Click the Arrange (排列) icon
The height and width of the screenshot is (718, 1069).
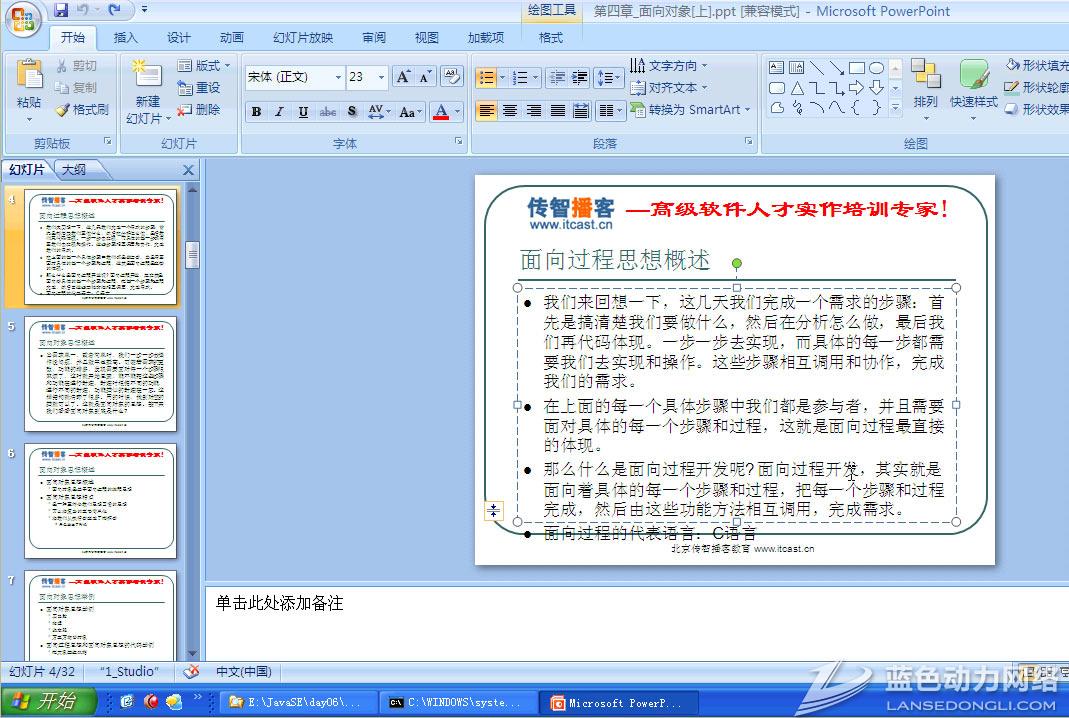click(x=925, y=76)
